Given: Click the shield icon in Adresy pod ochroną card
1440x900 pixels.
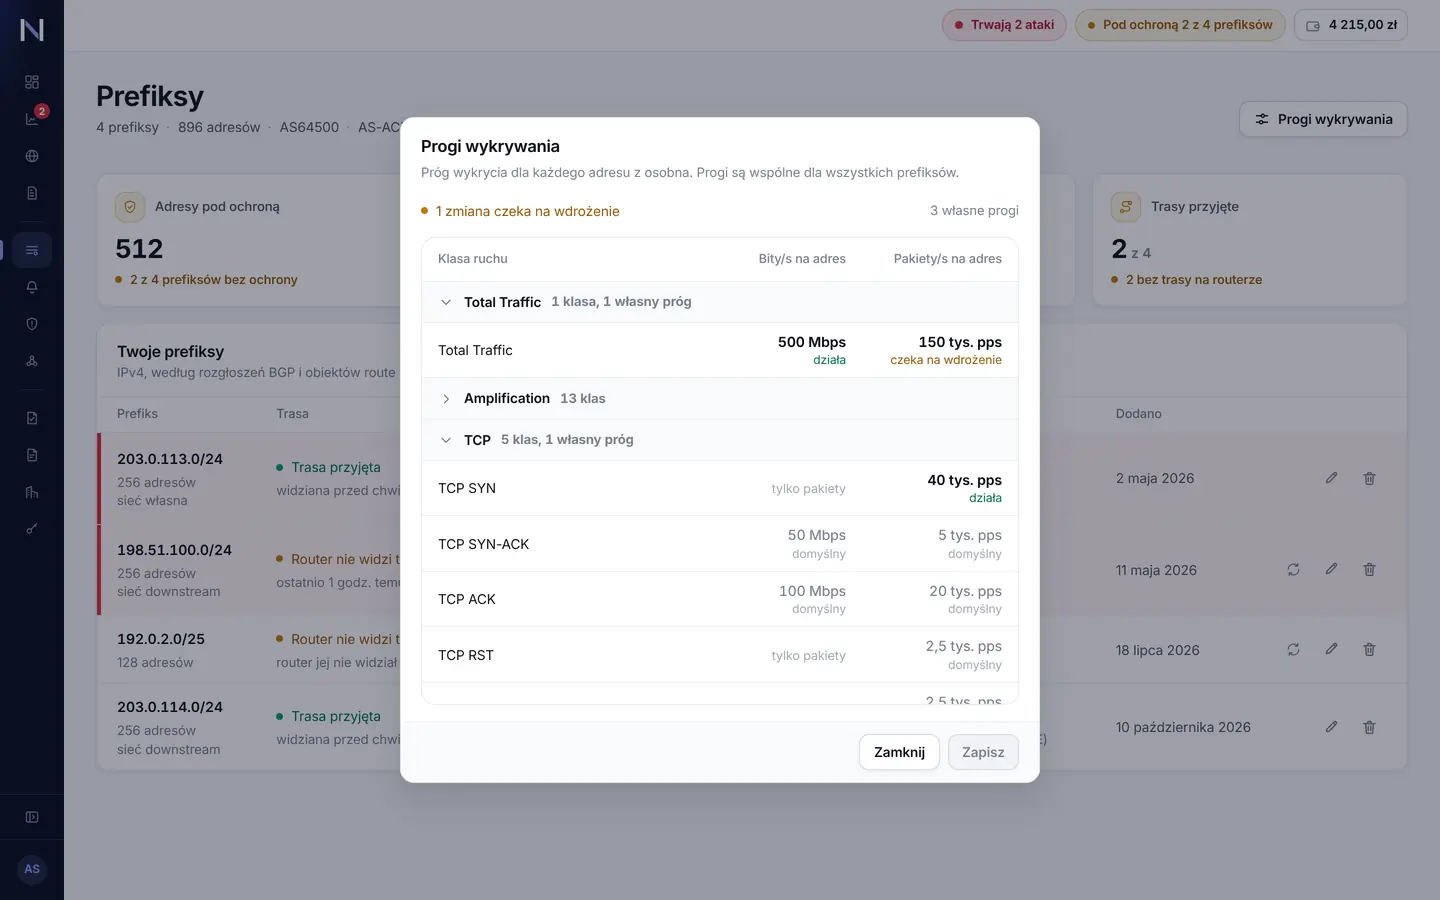Looking at the screenshot, I should (x=129, y=207).
